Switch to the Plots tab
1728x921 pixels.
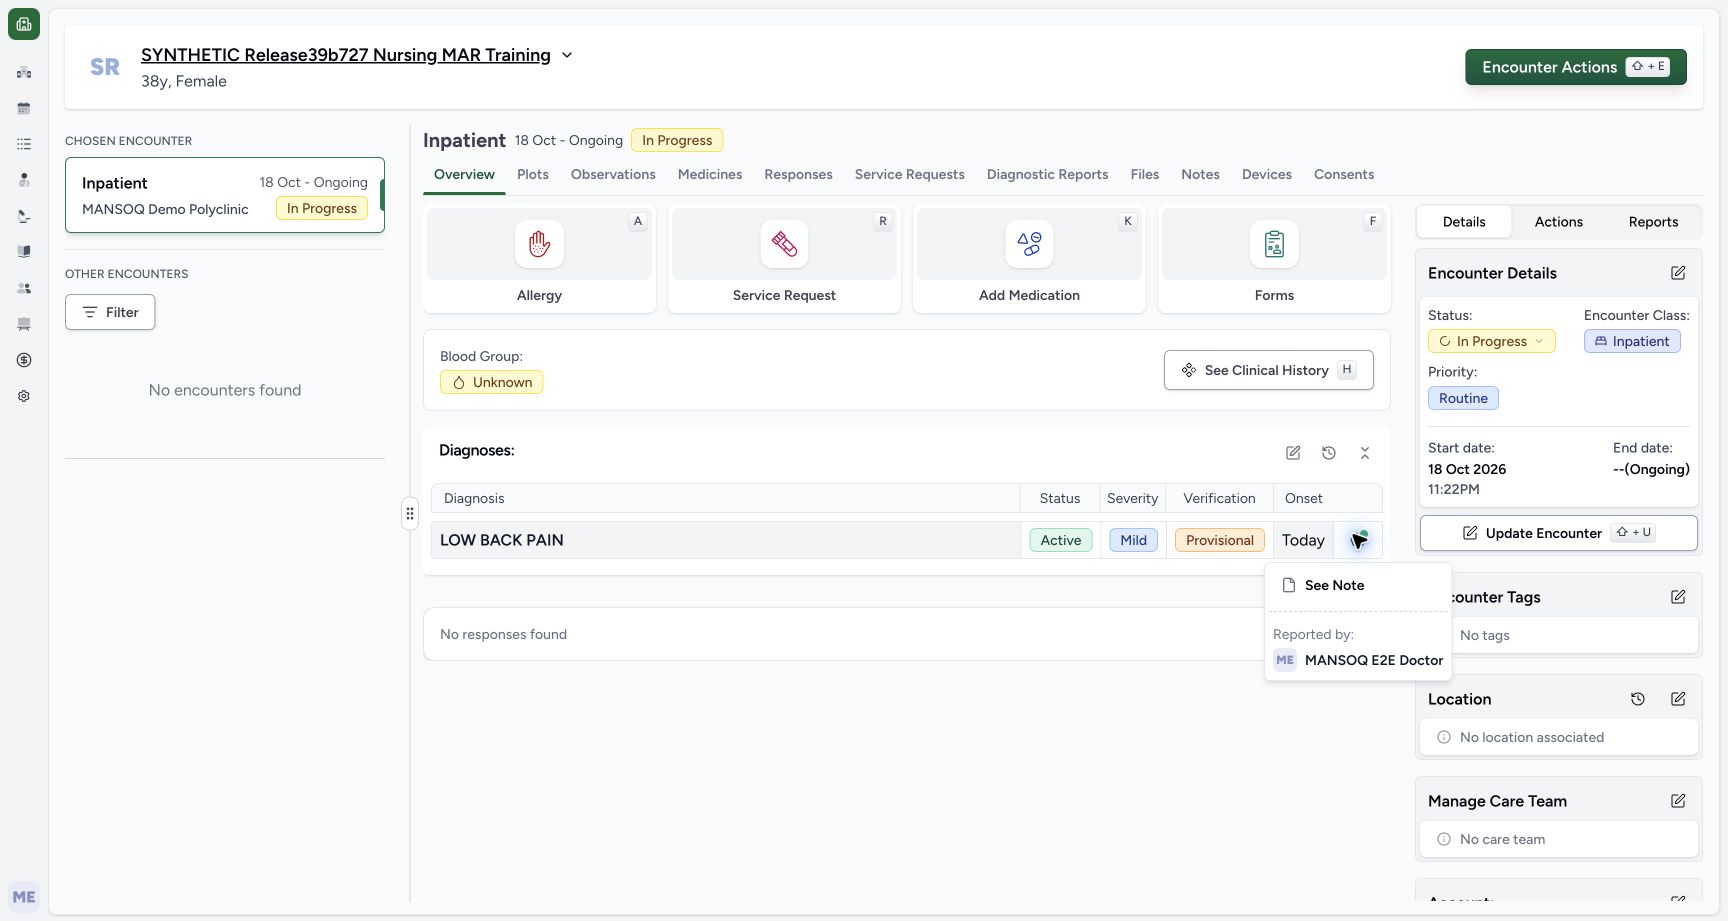533,174
